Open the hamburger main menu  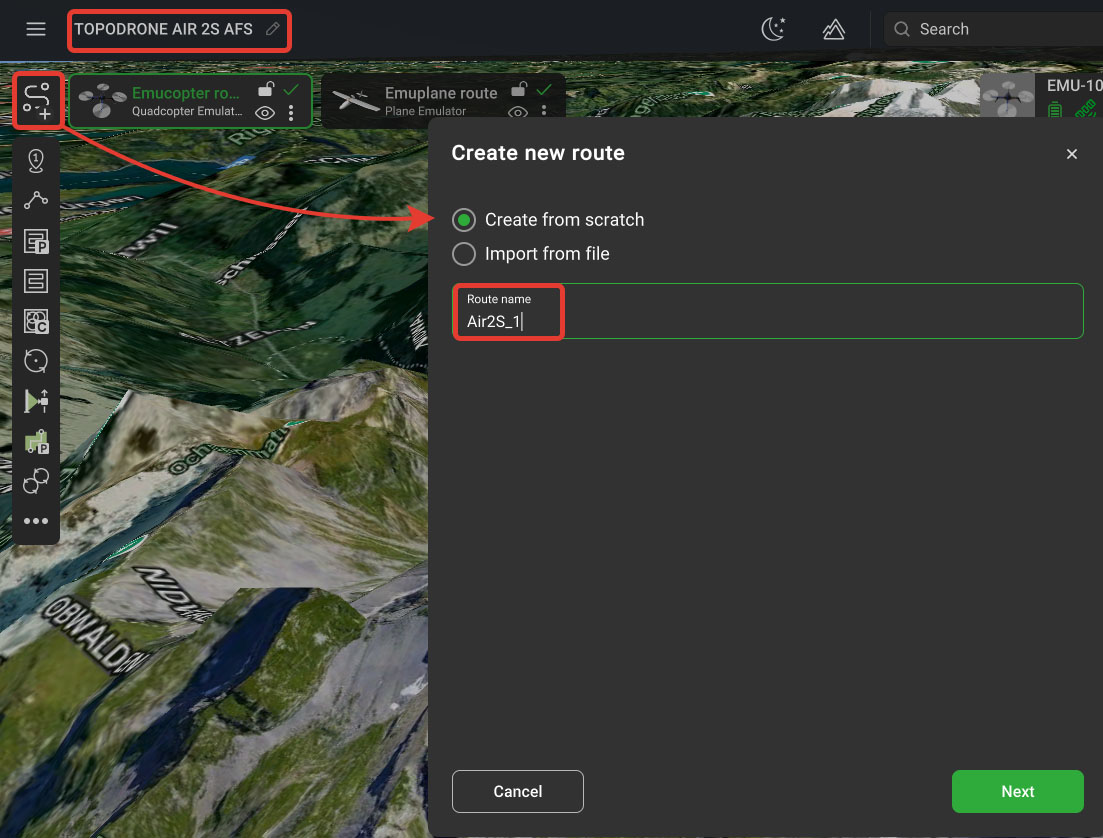(36, 29)
